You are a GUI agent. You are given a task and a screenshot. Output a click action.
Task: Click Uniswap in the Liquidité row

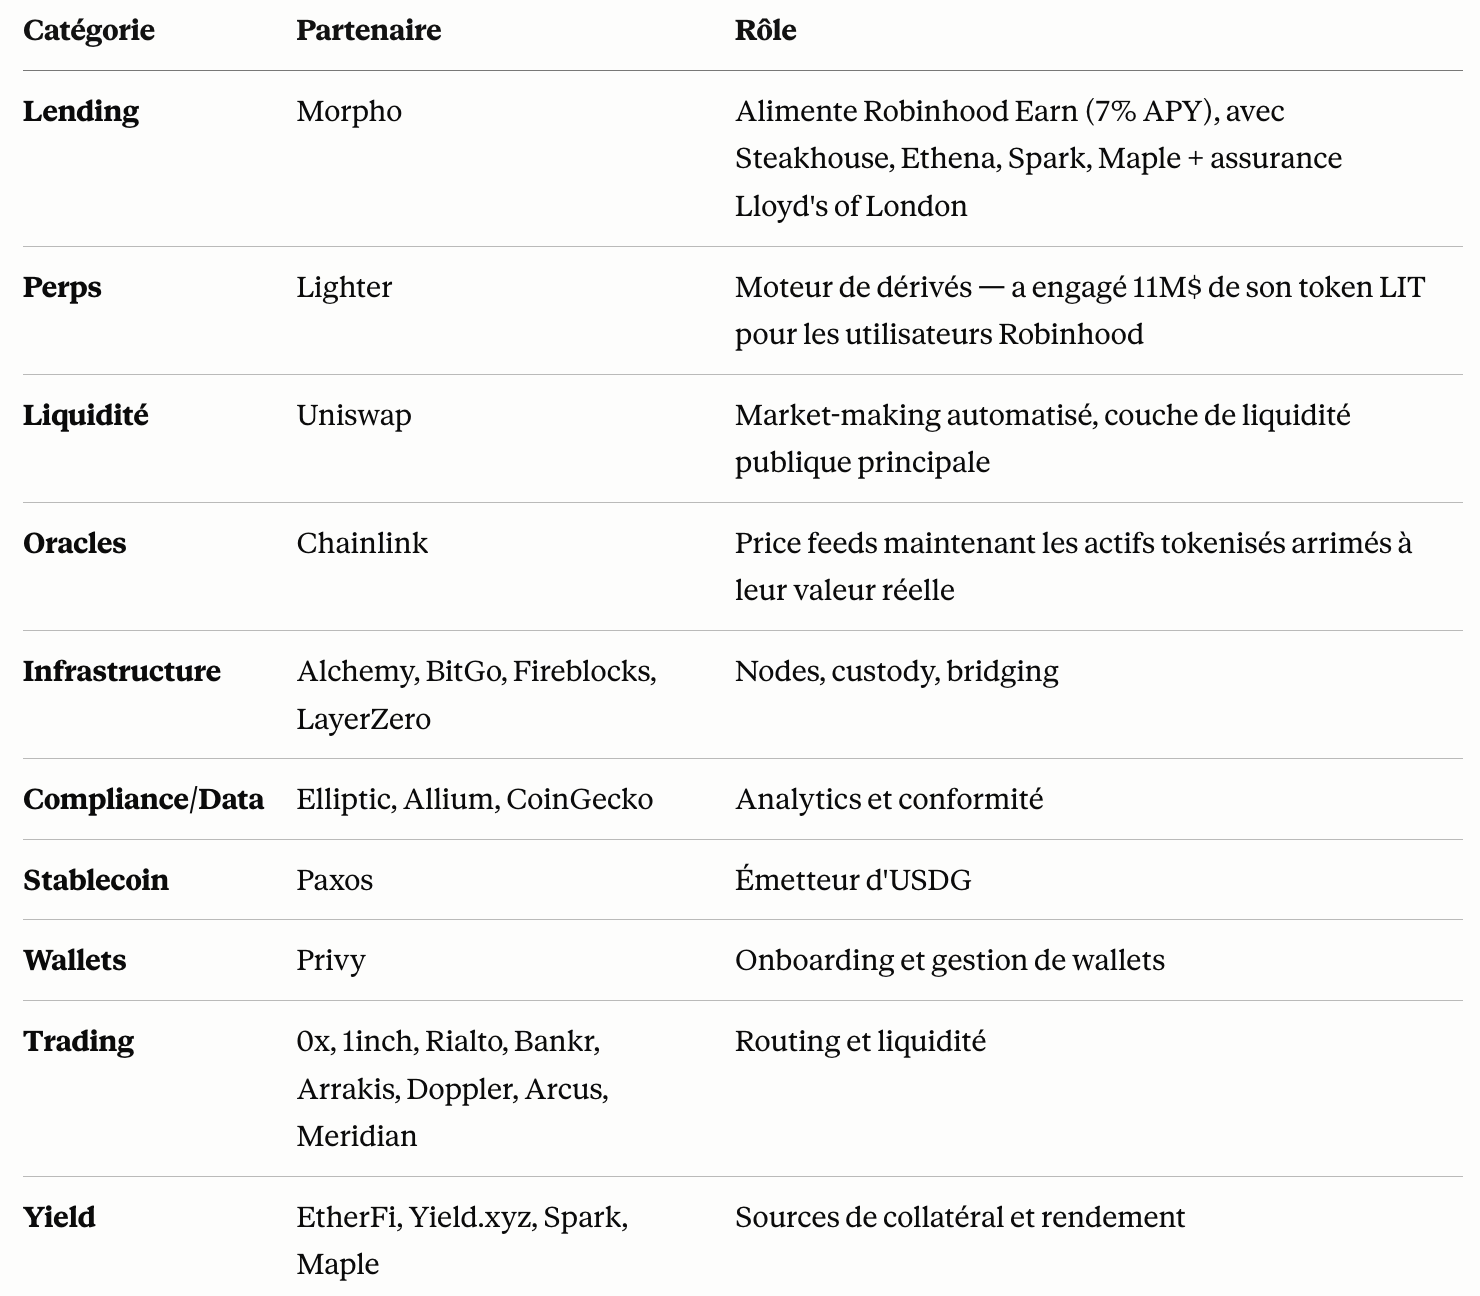tap(354, 416)
